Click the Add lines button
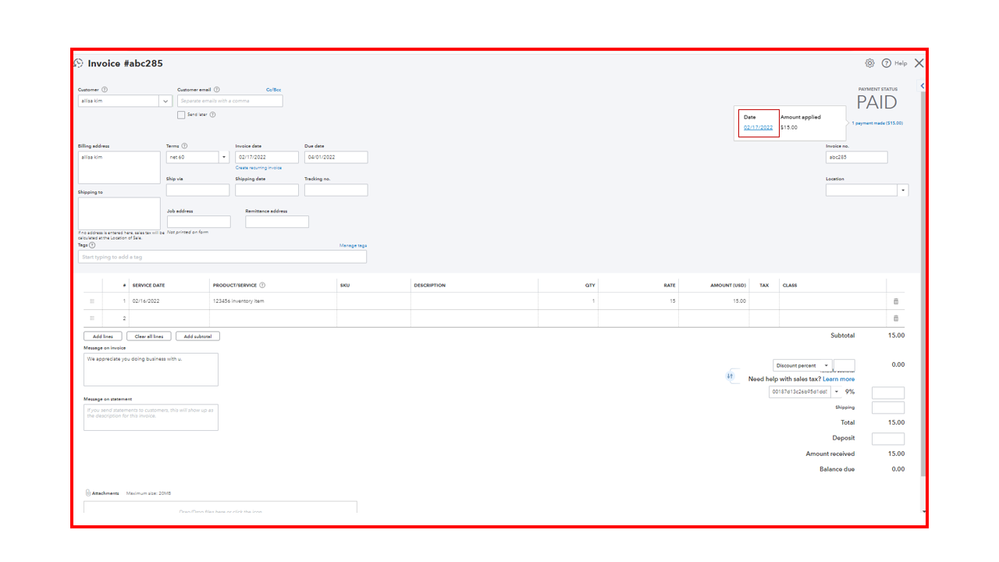The image size is (999, 562). [x=103, y=336]
